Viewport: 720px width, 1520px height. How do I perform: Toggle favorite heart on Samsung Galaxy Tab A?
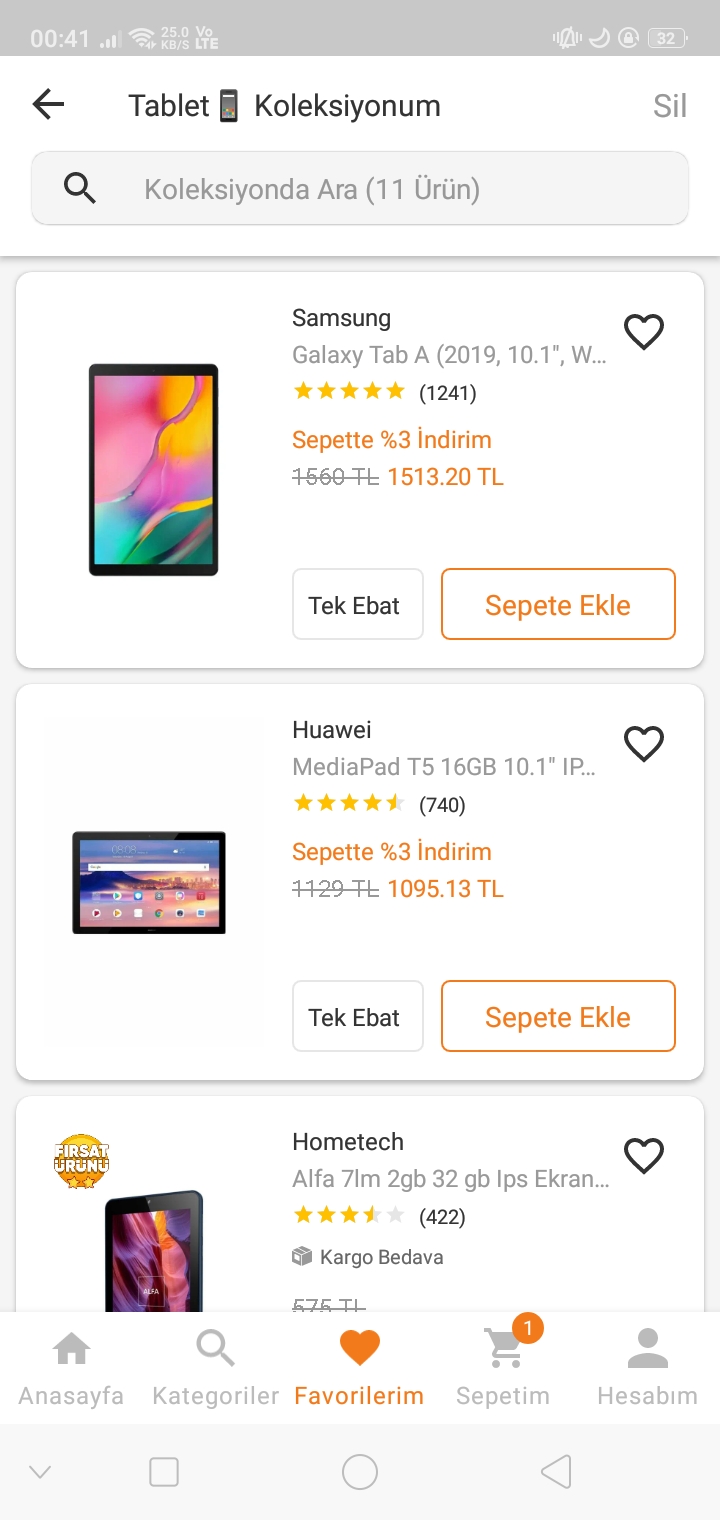(644, 331)
